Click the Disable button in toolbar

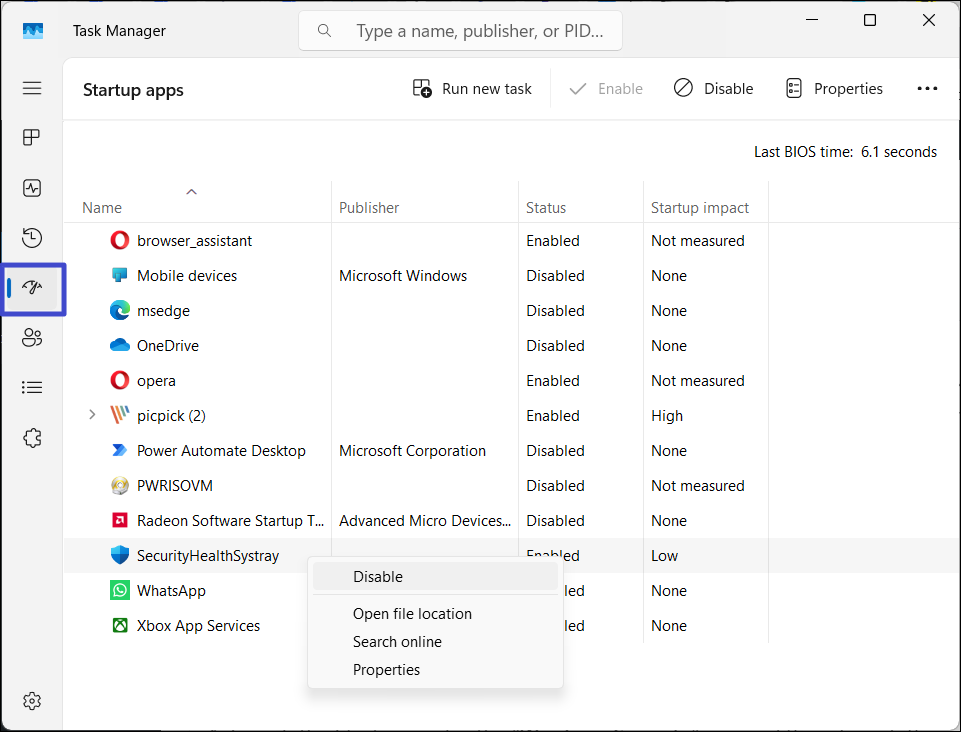coord(714,89)
